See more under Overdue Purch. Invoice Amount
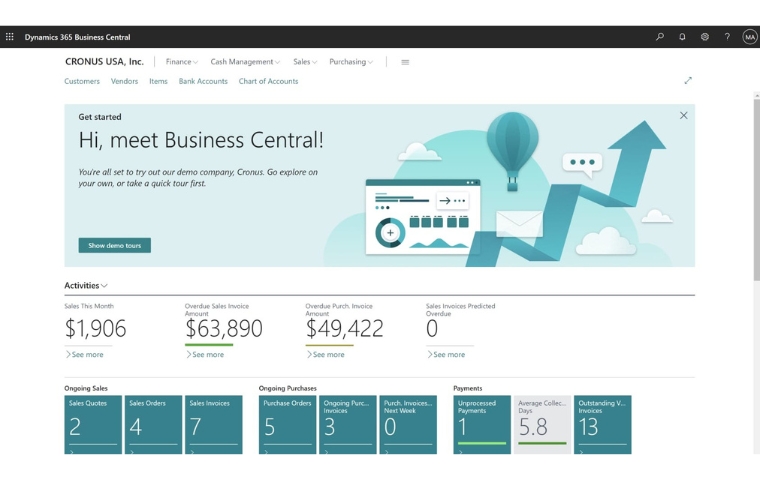The width and height of the screenshot is (760, 480). pyautogui.click(x=326, y=354)
